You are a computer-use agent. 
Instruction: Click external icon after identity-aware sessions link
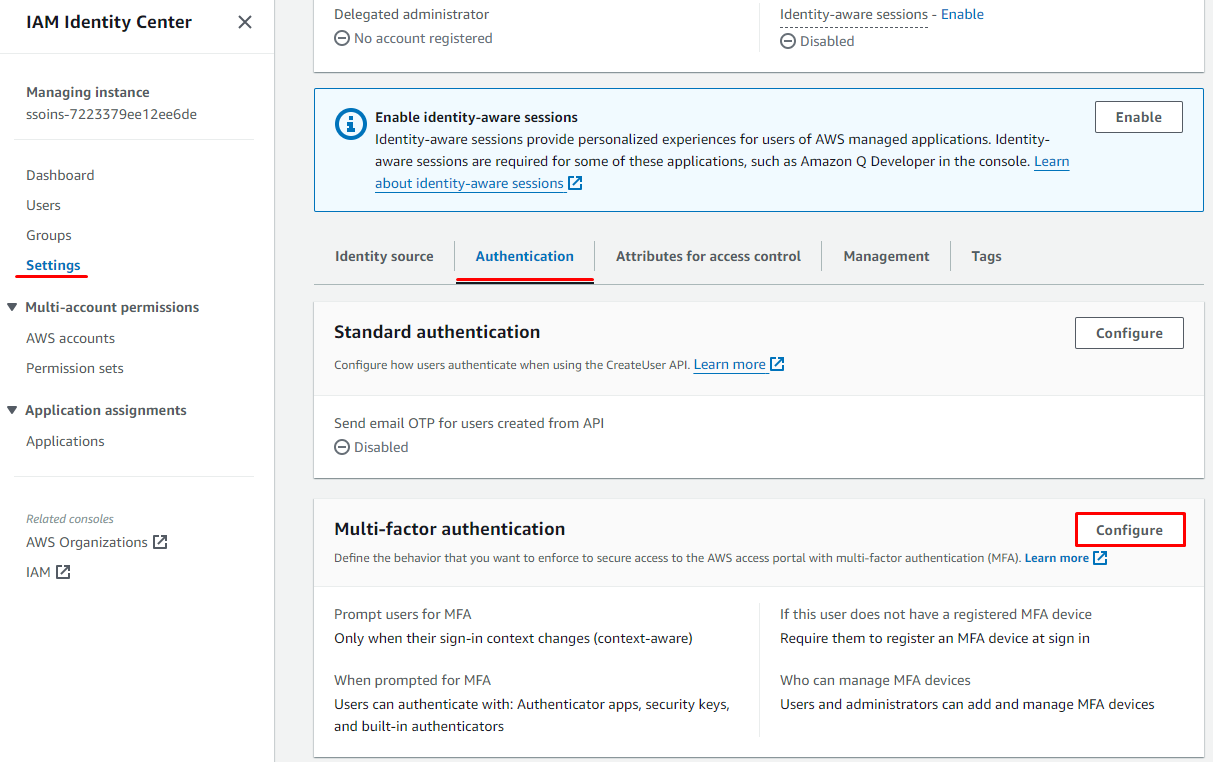click(x=575, y=183)
